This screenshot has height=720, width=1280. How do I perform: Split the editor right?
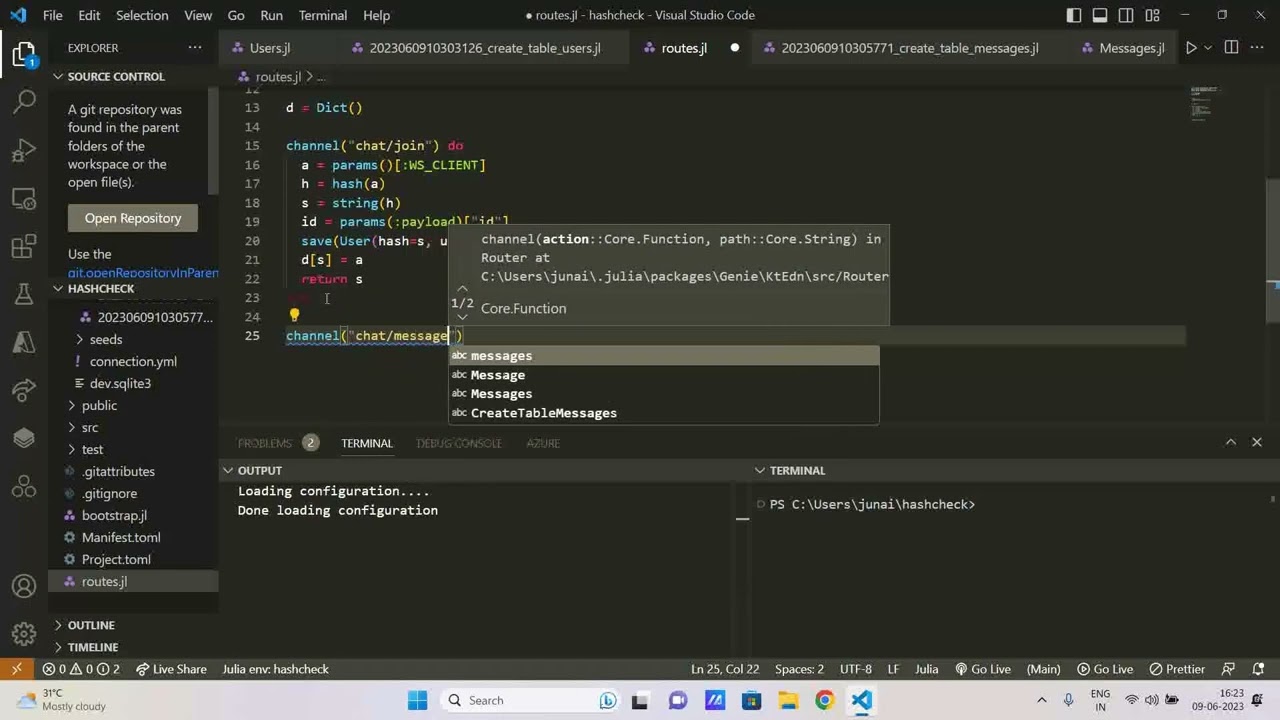click(x=1231, y=48)
